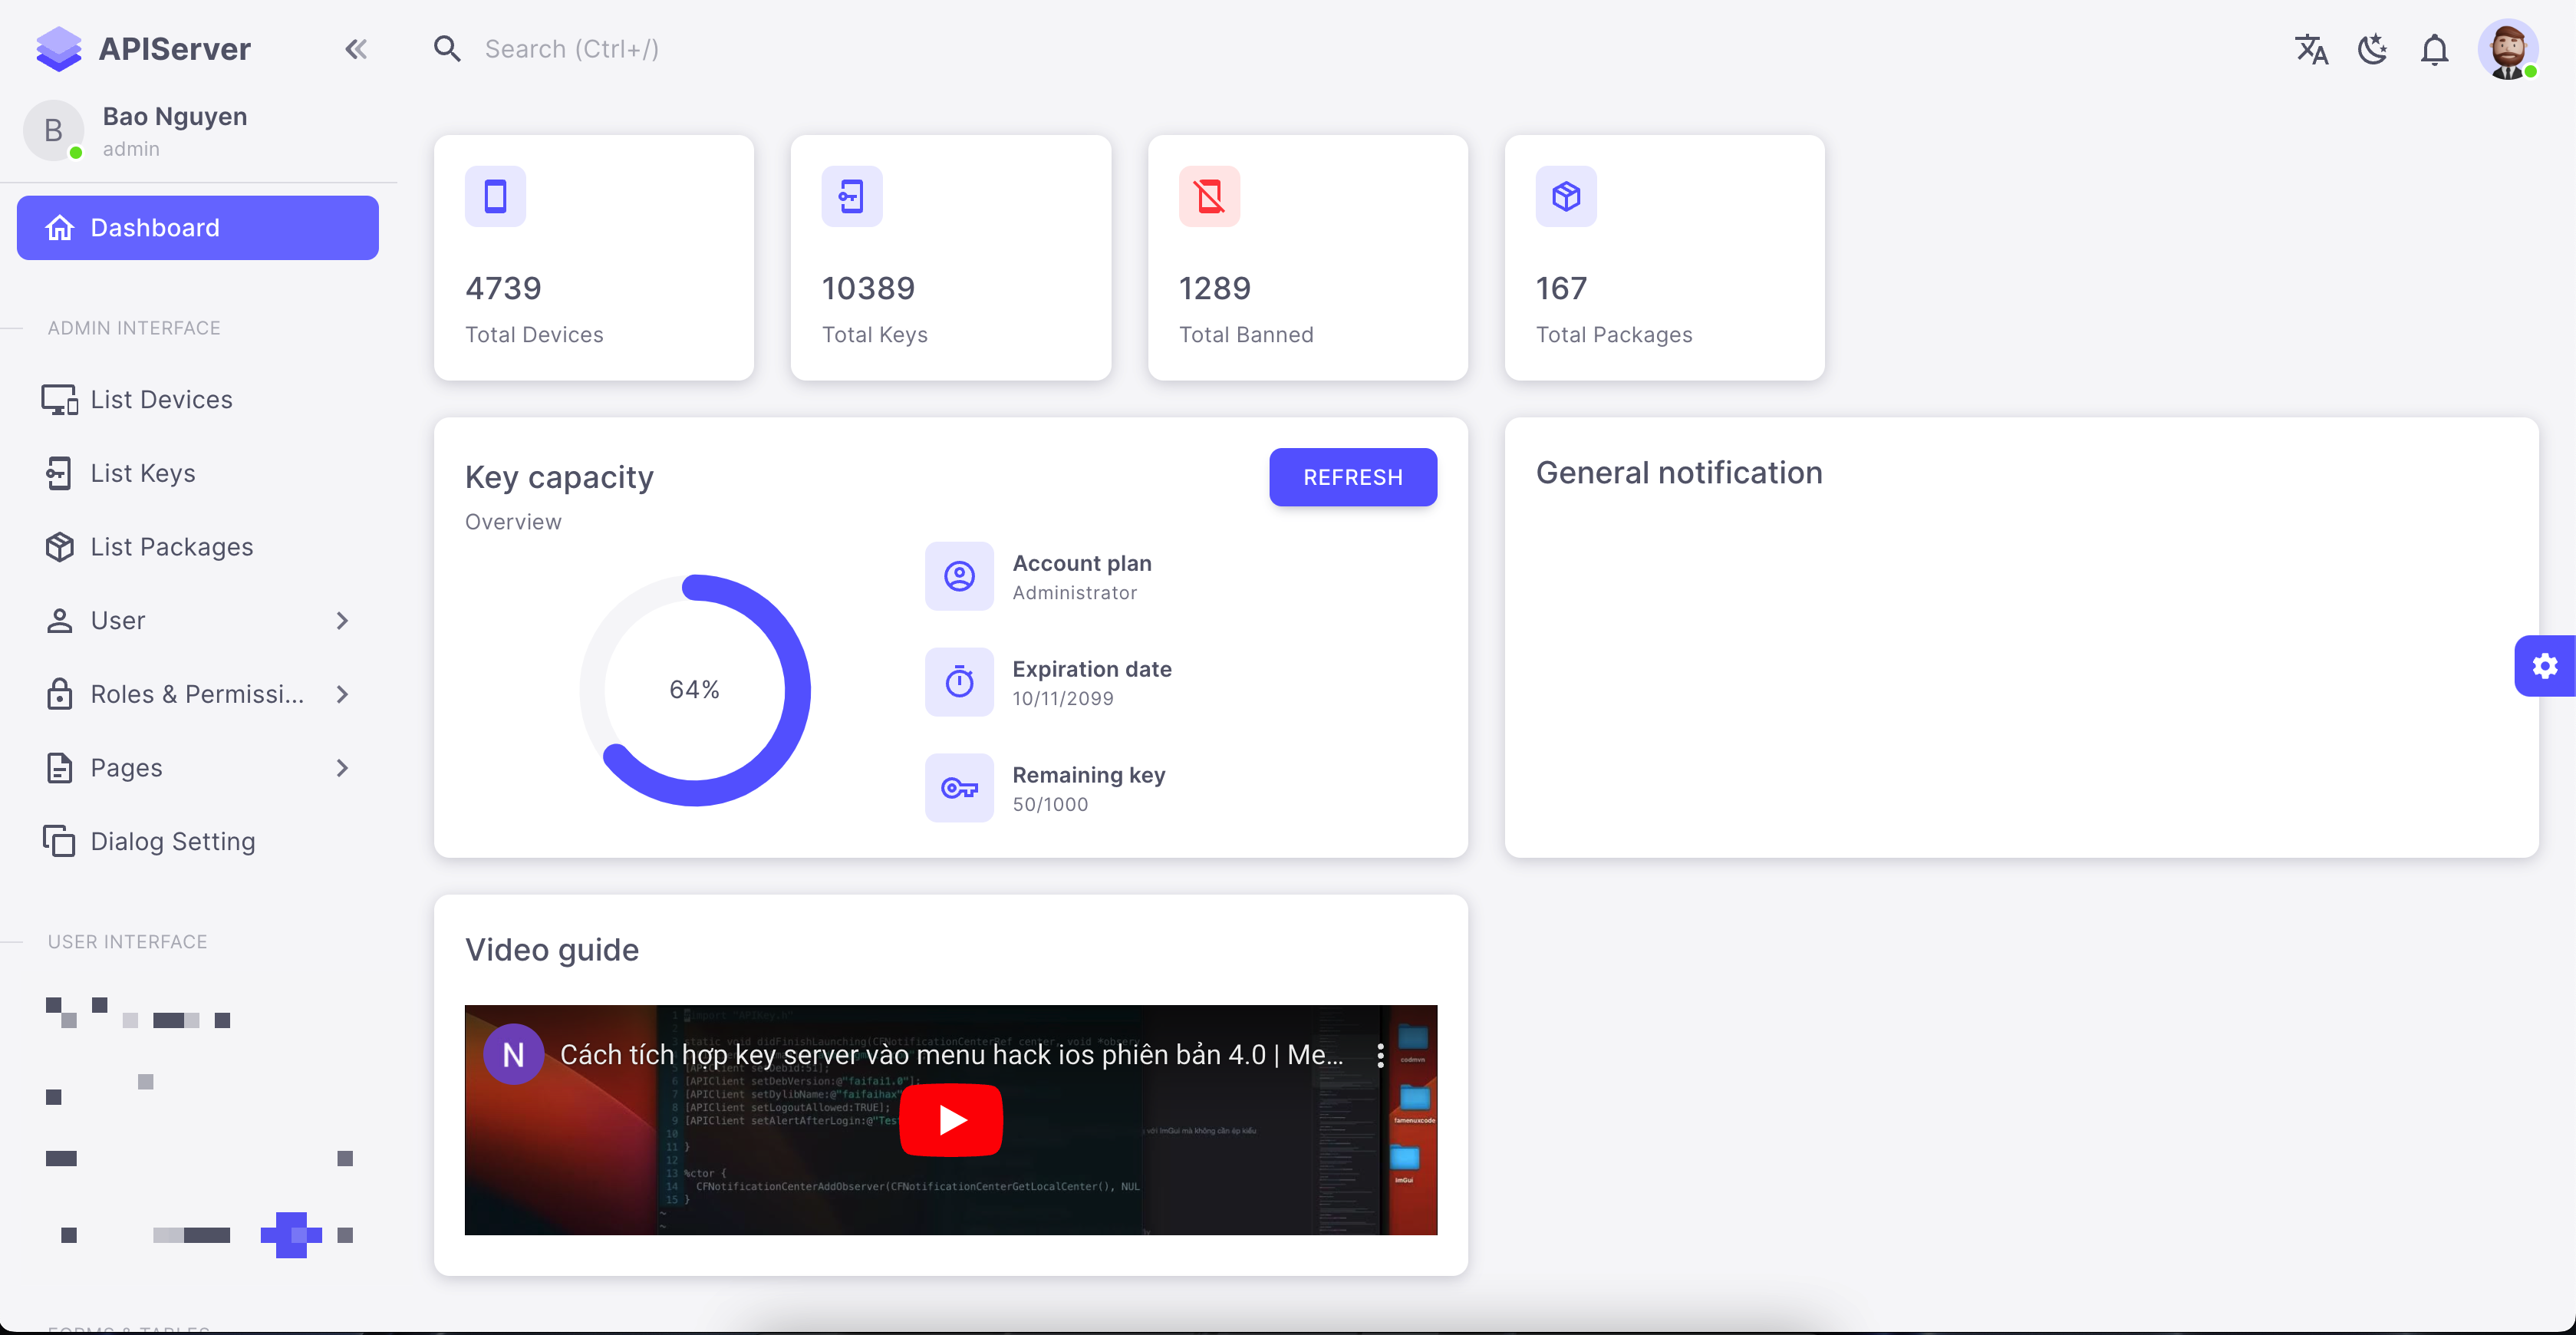Viewport: 2576px width, 1335px height.
Task: Click the List Keys sidebar icon
Action: pos(59,473)
